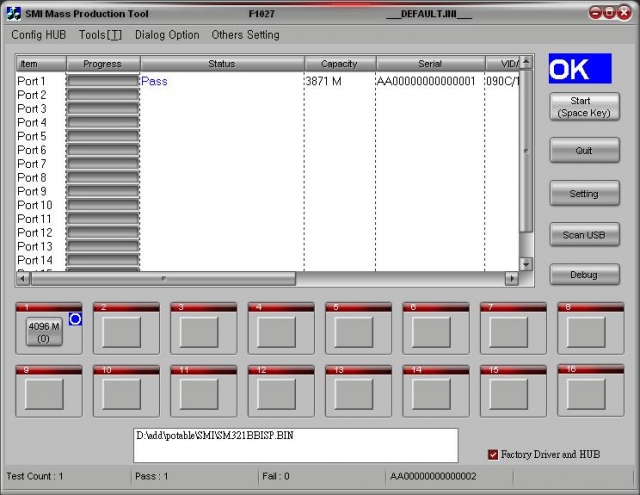Open the Dialog Option menu

[x=167, y=35]
